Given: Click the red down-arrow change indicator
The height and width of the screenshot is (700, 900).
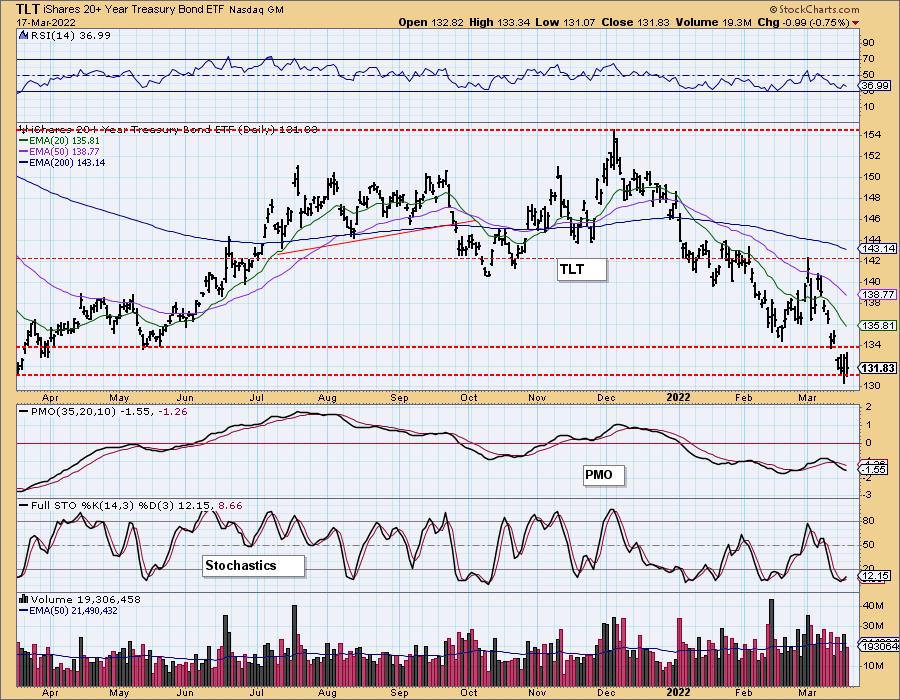Looking at the screenshot, I should point(856,23).
